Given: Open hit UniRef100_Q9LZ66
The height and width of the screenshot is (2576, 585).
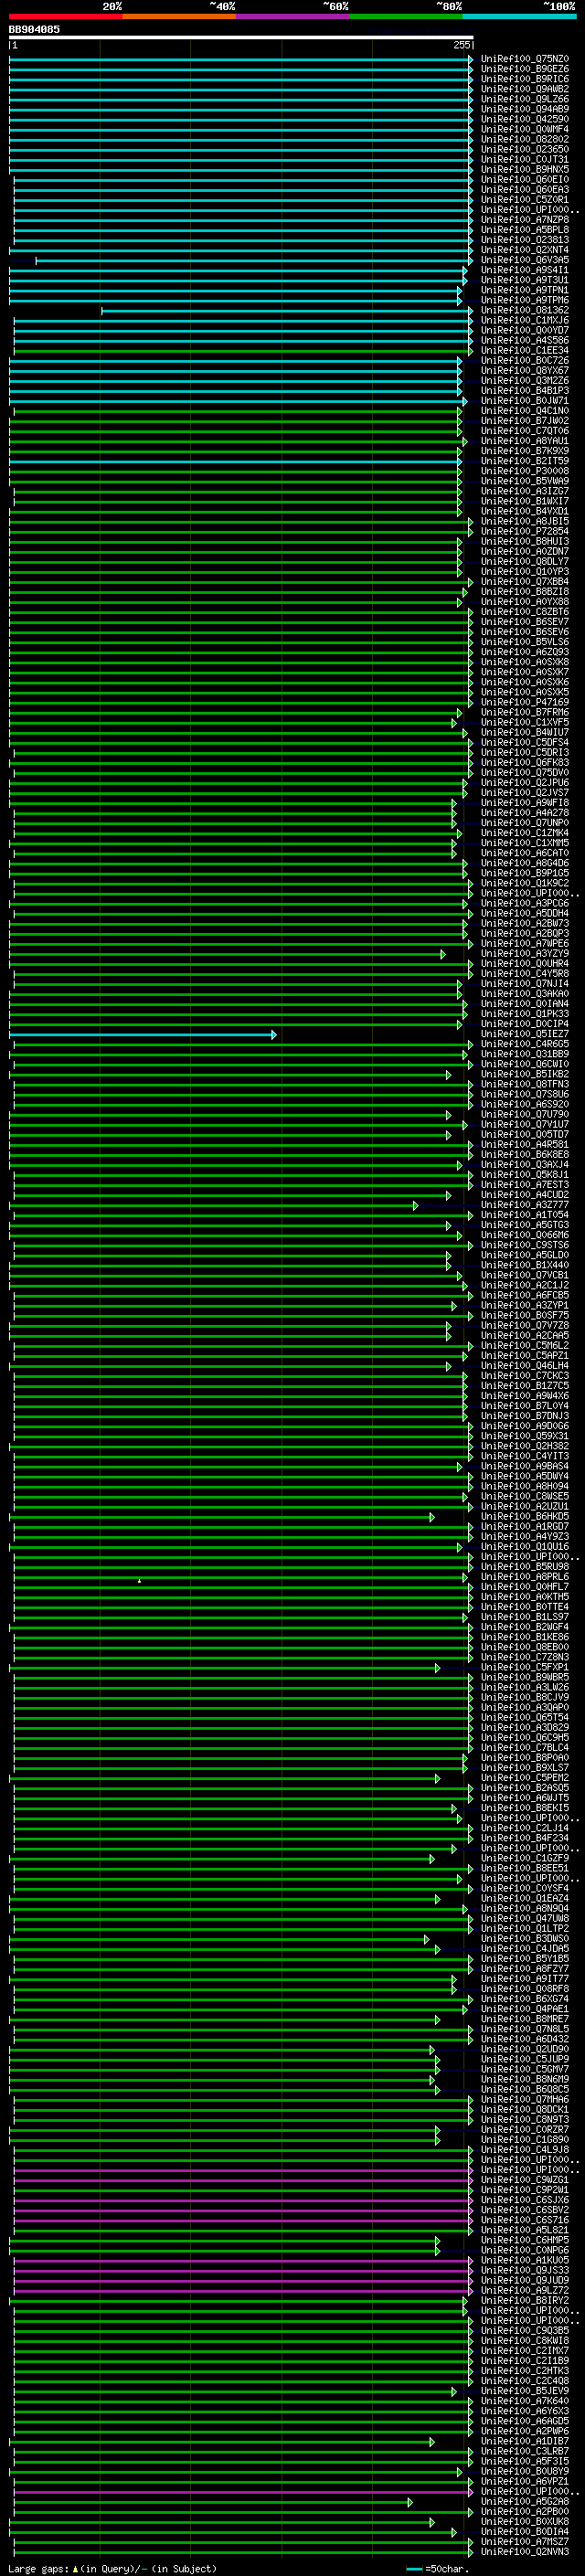Looking at the screenshot, I should (524, 99).
